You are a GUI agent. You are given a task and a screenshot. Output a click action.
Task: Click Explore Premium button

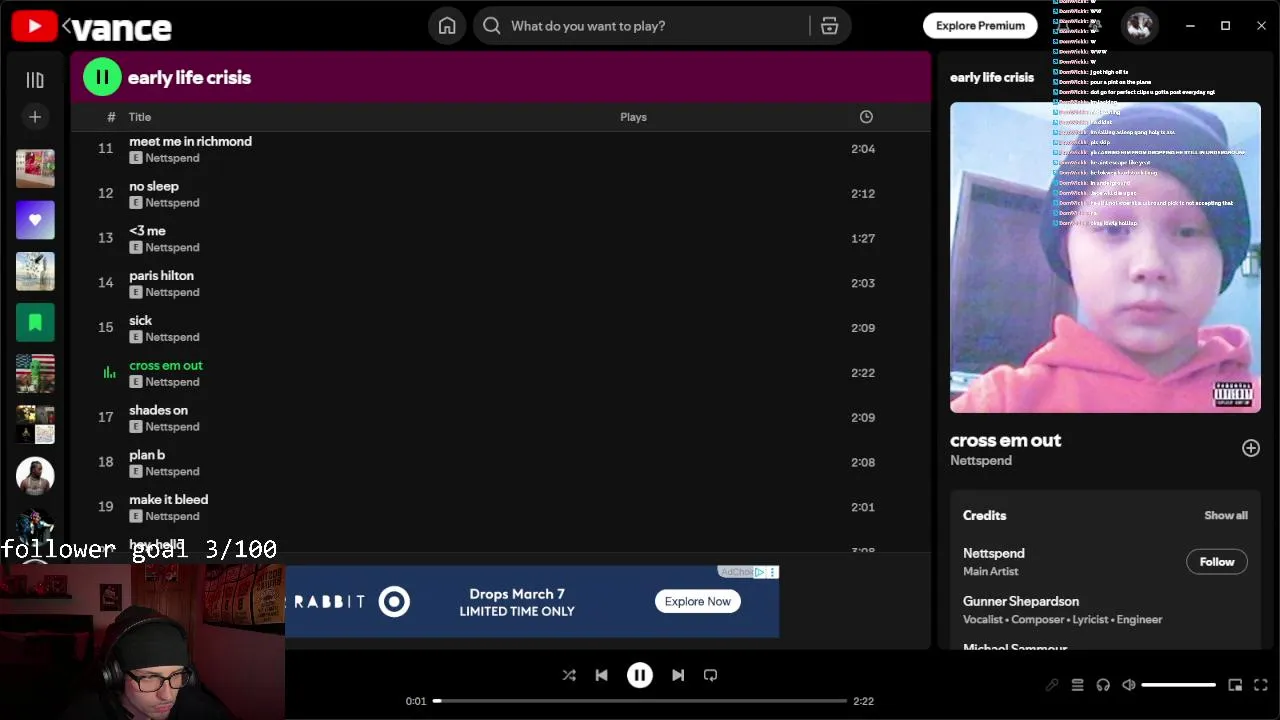point(980,26)
